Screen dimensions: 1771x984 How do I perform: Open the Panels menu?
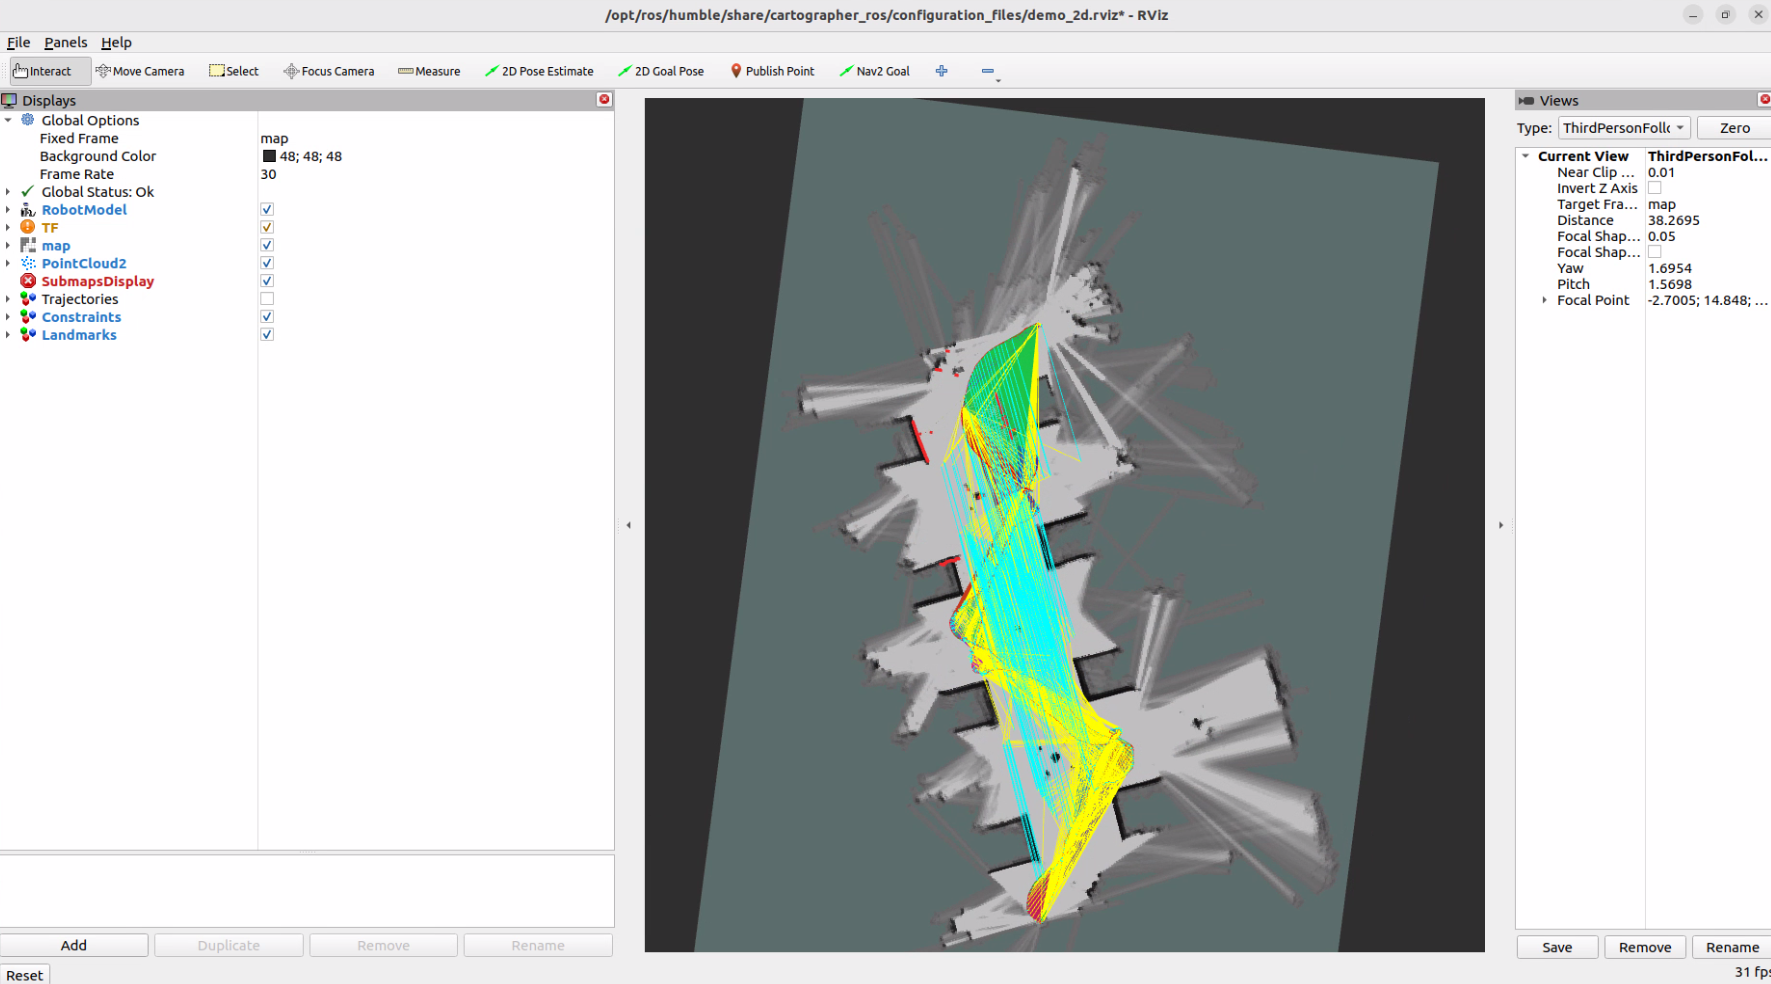pyautogui.click(x=65, y=42)
